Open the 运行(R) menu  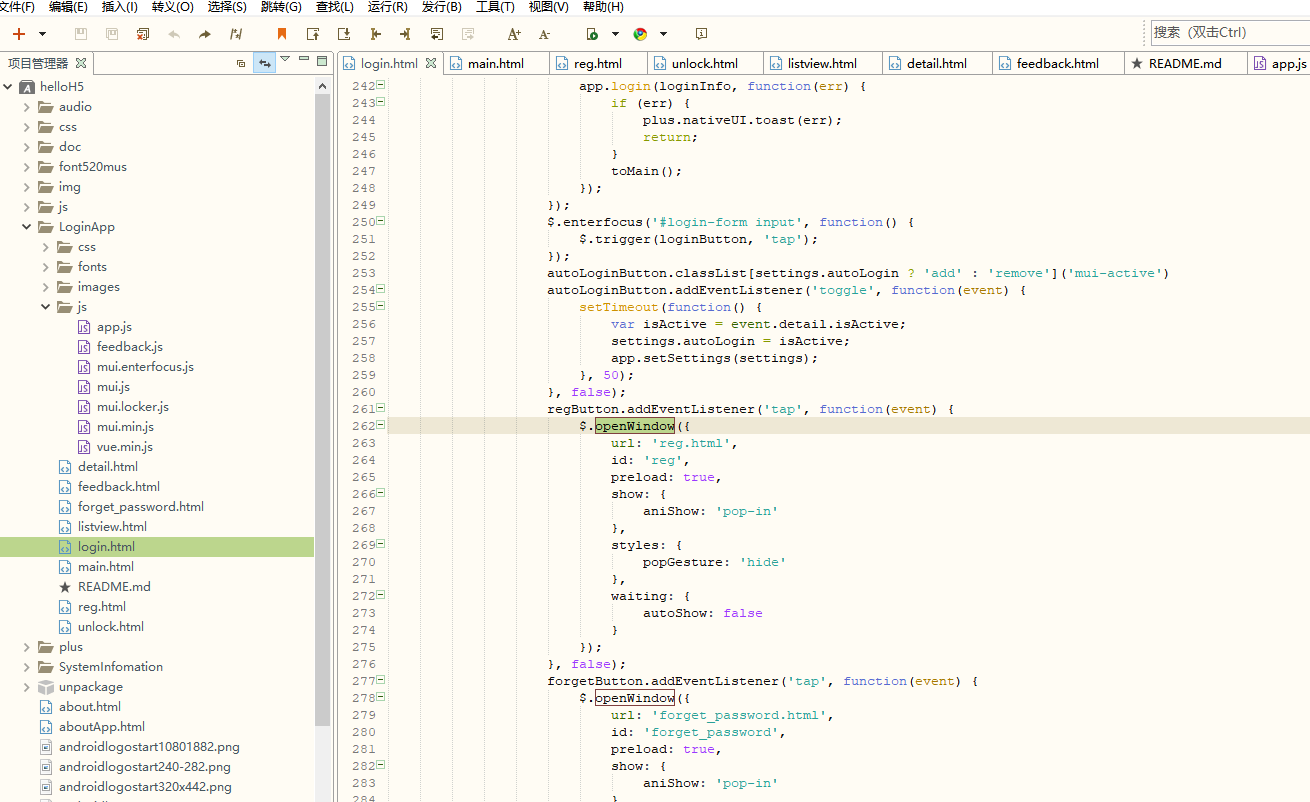click(388, 7)
